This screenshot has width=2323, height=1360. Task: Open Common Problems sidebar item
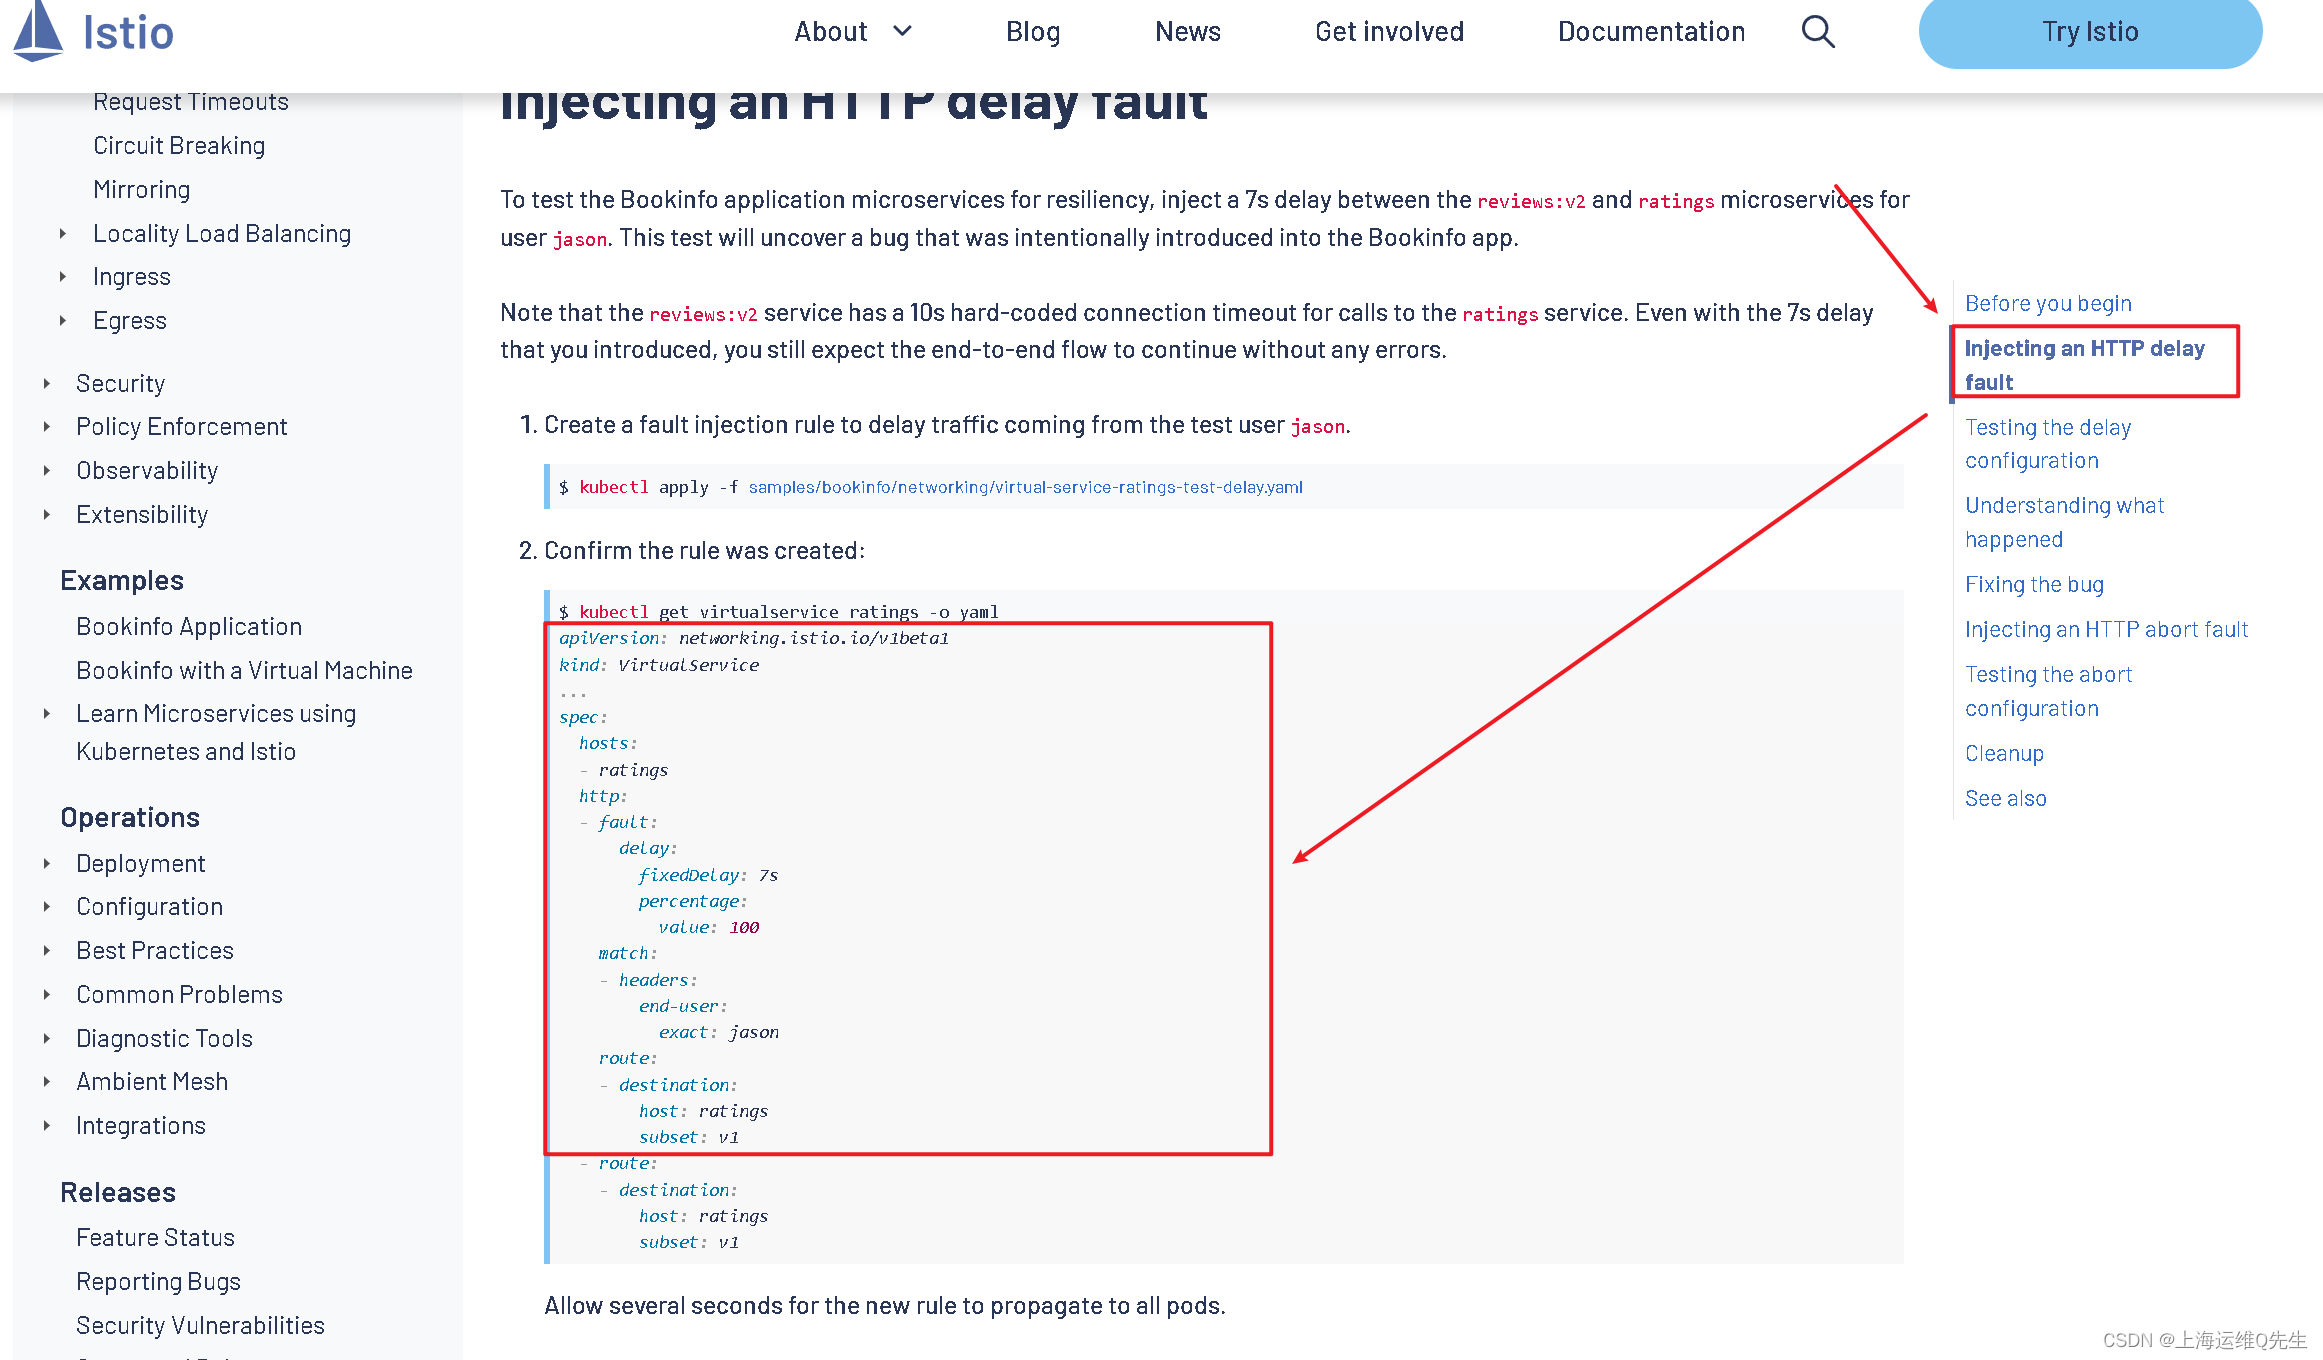coord(179,995)
